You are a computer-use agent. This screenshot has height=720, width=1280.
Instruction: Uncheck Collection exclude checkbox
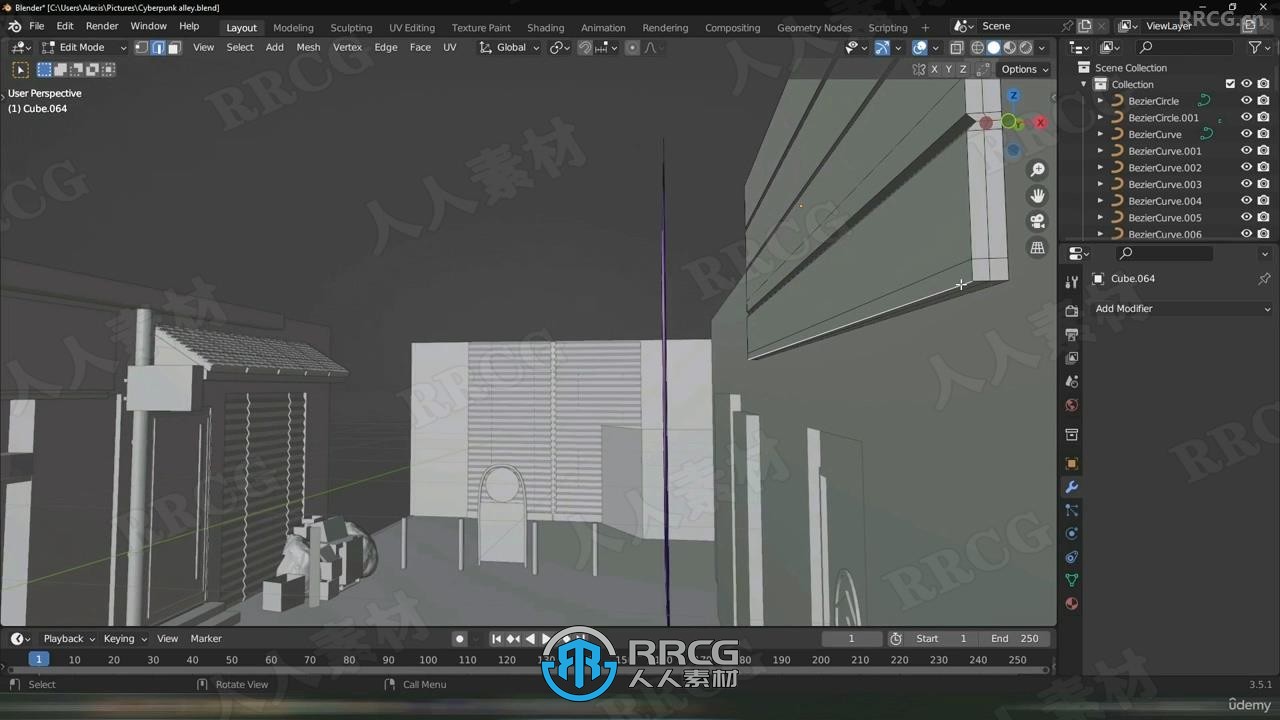click(x=1230, y=84)
